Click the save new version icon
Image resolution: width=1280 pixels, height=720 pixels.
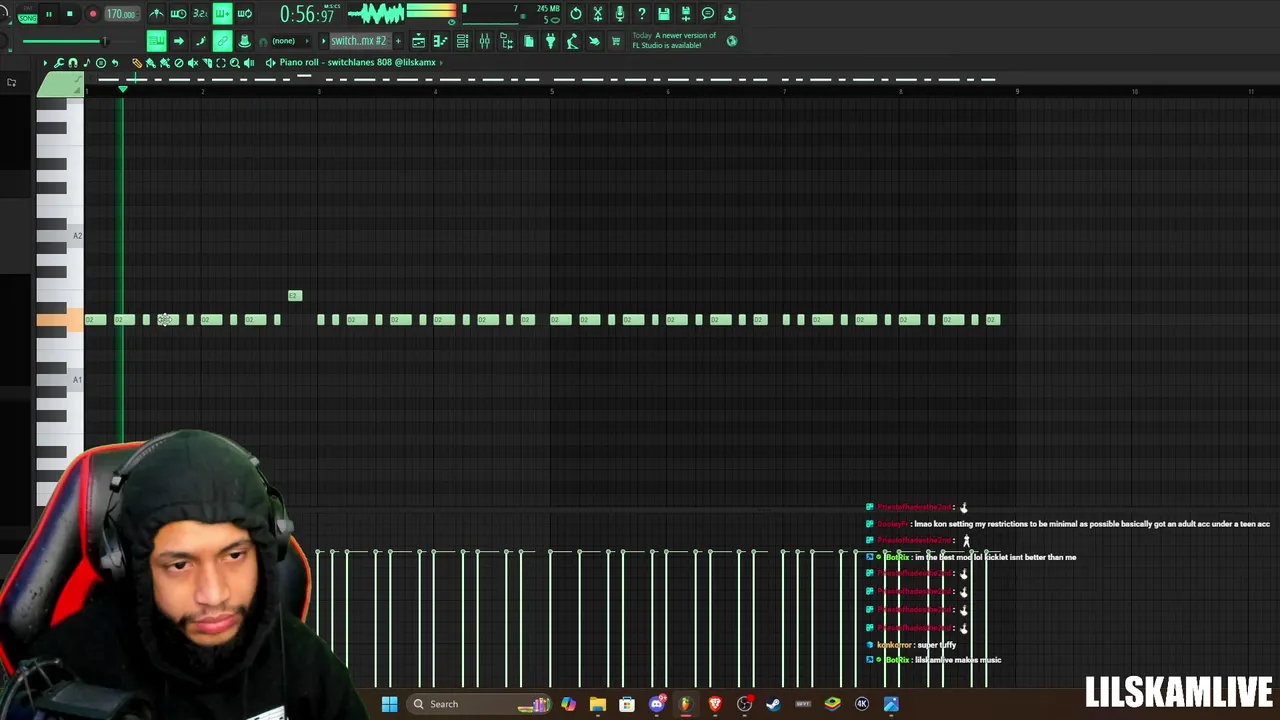point(686,14)
